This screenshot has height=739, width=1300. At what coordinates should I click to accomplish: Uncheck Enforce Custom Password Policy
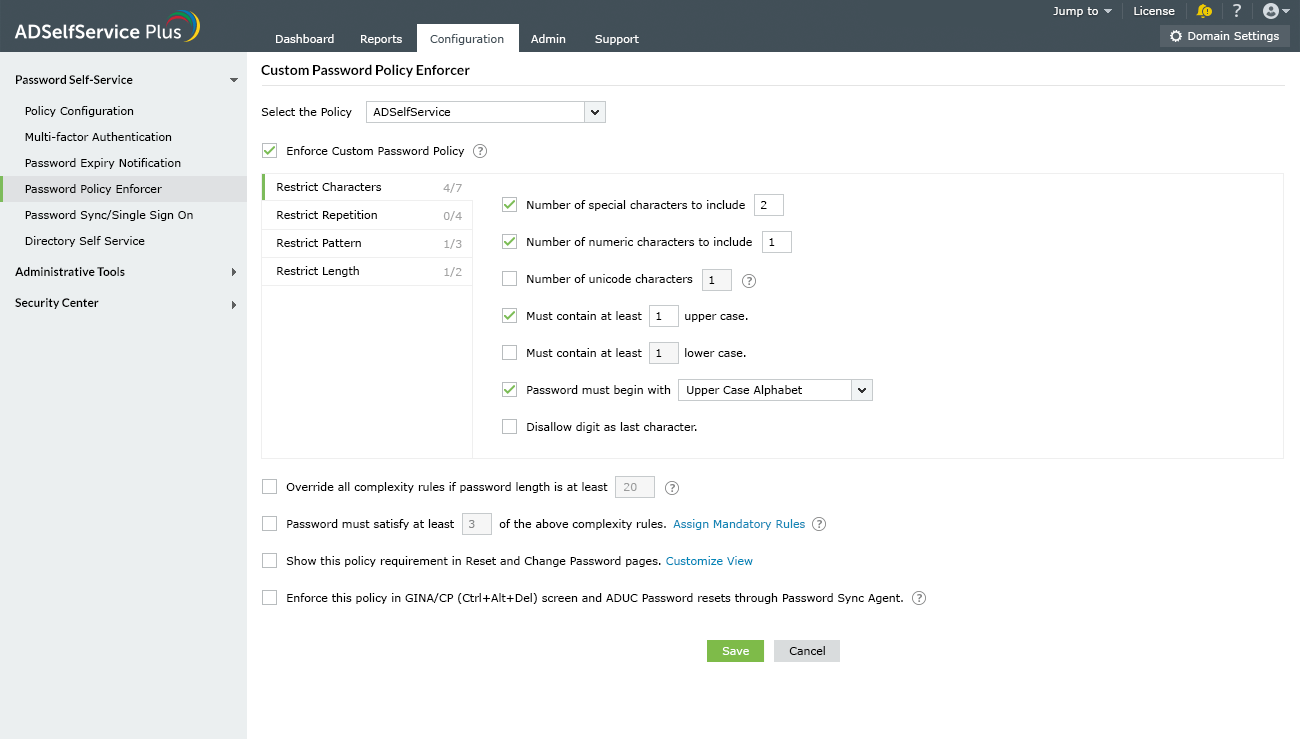click(x=269, y=151)
